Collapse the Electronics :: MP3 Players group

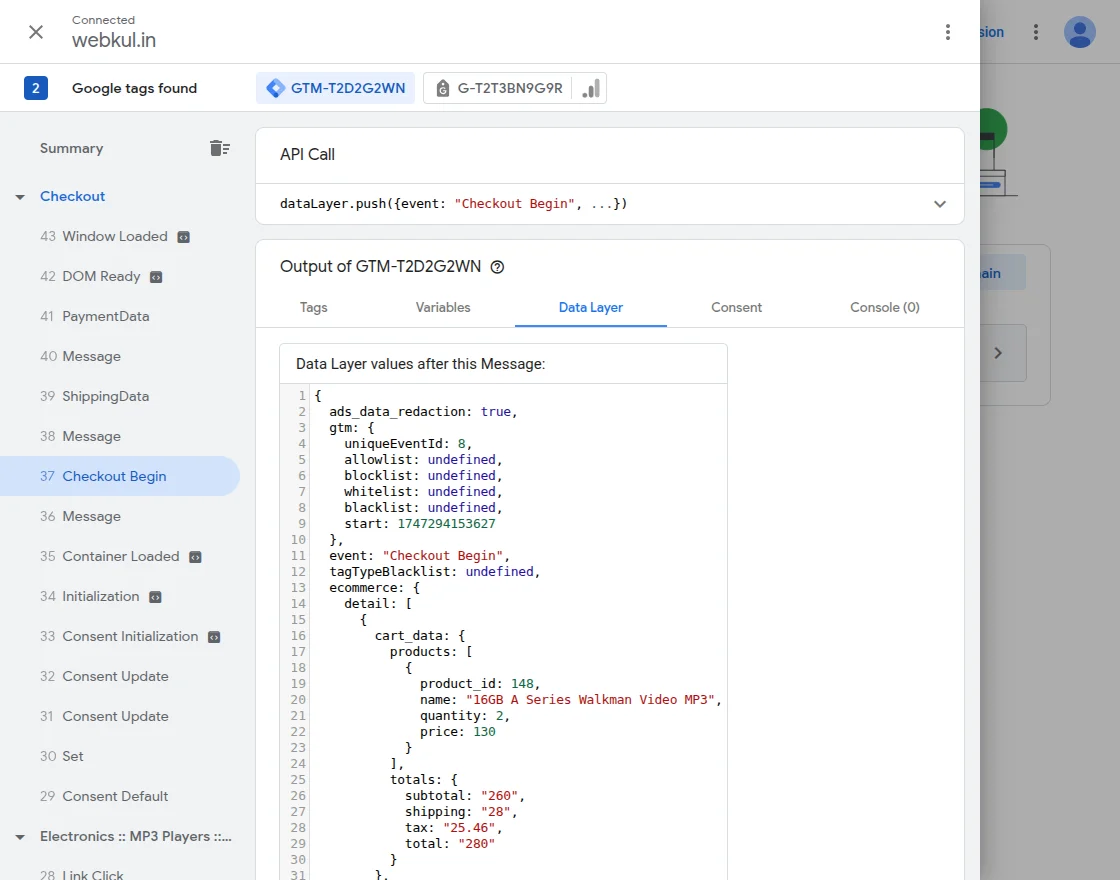[x=20, y=837]
